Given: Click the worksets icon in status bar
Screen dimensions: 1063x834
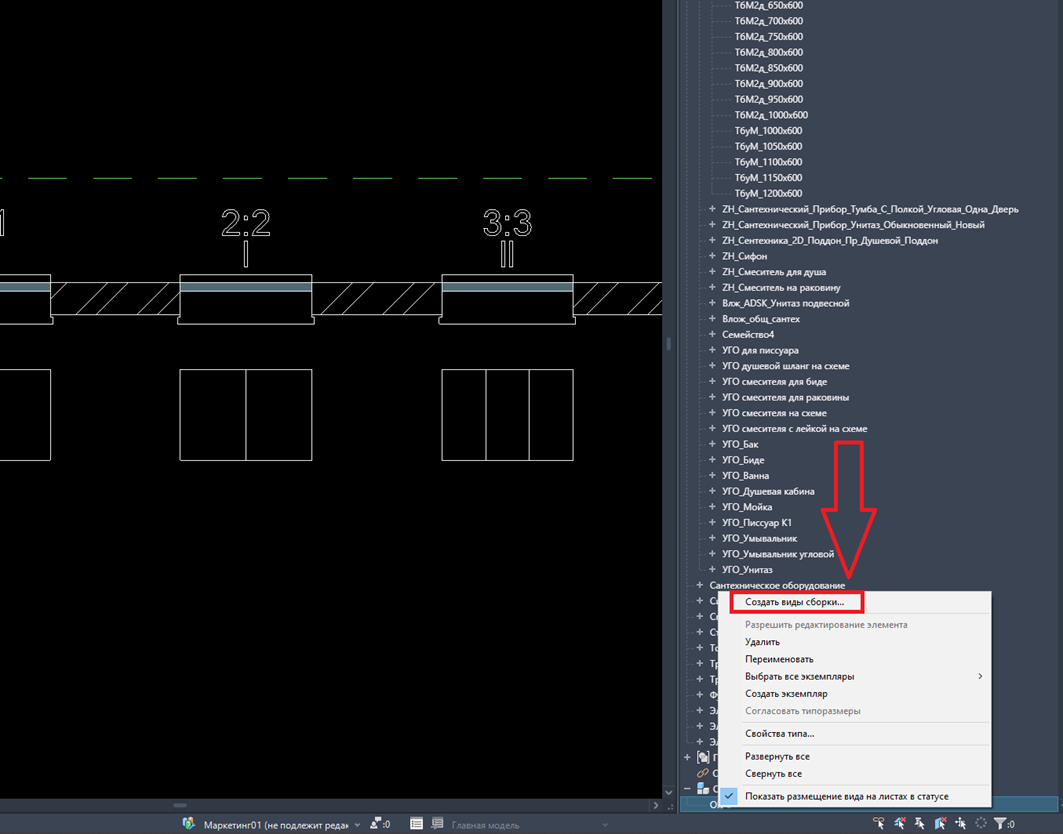Looking at the screenshot, I should (x=189, y=824).
